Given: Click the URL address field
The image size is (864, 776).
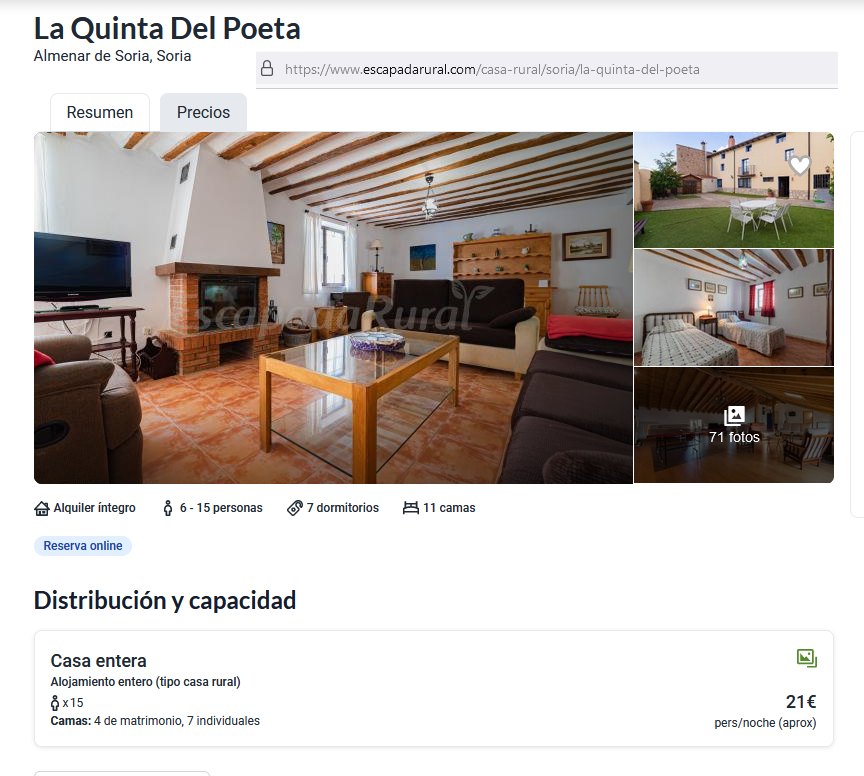Looking at the screenshot, I should pos(547,69).
